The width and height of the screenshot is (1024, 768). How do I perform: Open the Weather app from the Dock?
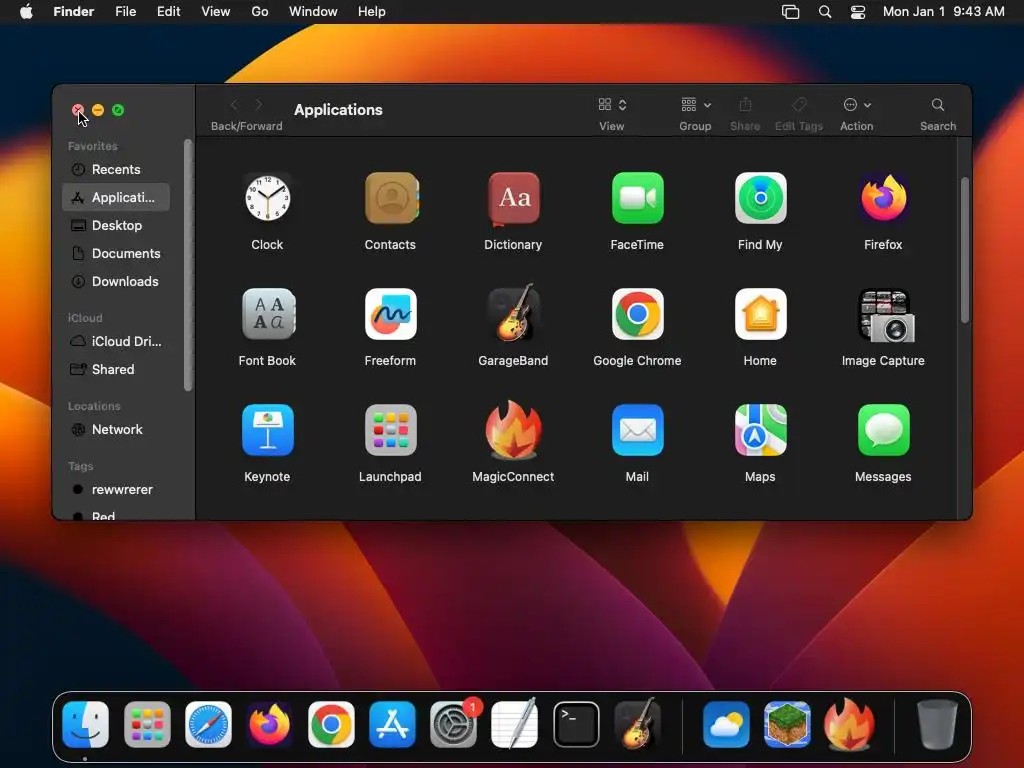point(726,725)
